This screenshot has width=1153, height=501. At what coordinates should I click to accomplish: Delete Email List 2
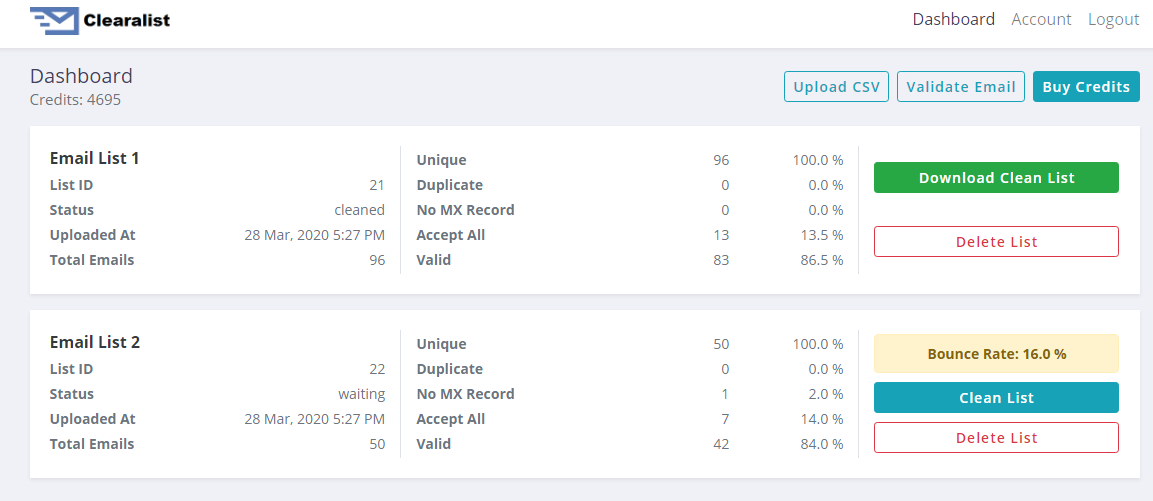click(996, 438)
